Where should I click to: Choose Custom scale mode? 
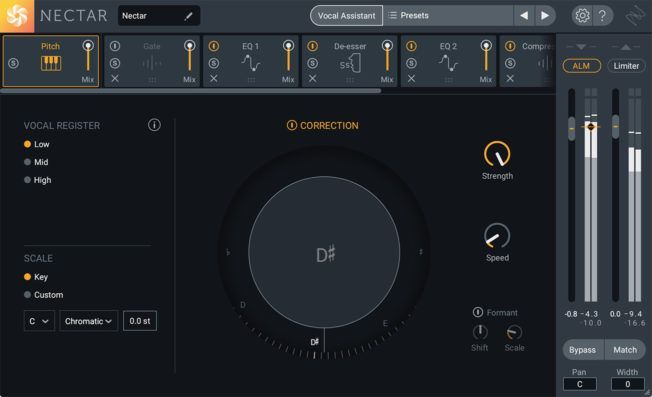point(44,295)
